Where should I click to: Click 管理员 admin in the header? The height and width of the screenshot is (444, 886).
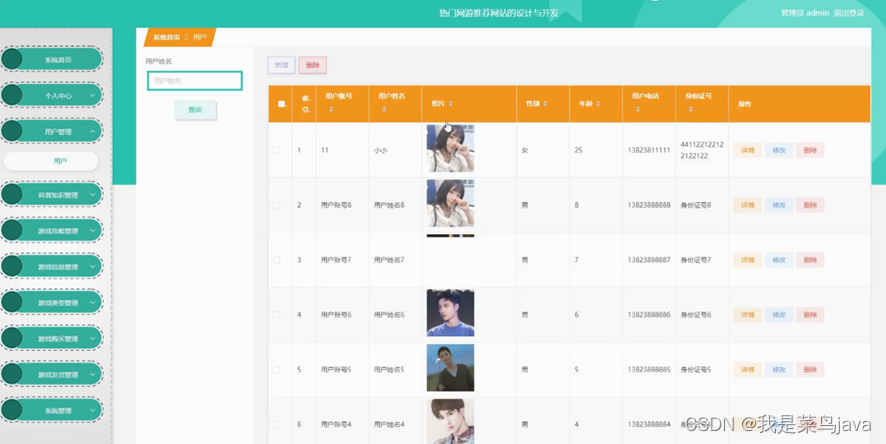pos(805,13)
